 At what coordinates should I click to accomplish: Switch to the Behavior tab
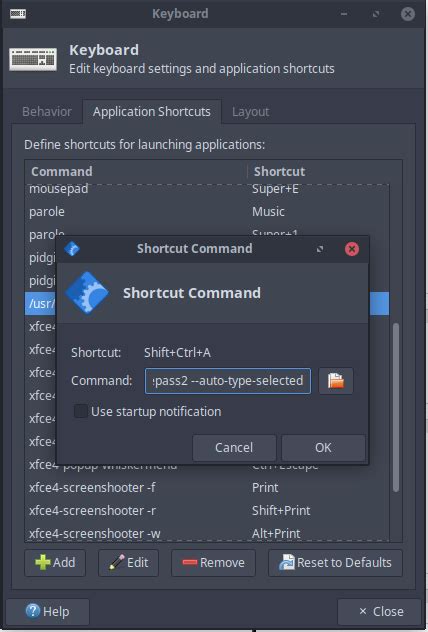coord(47,112)
